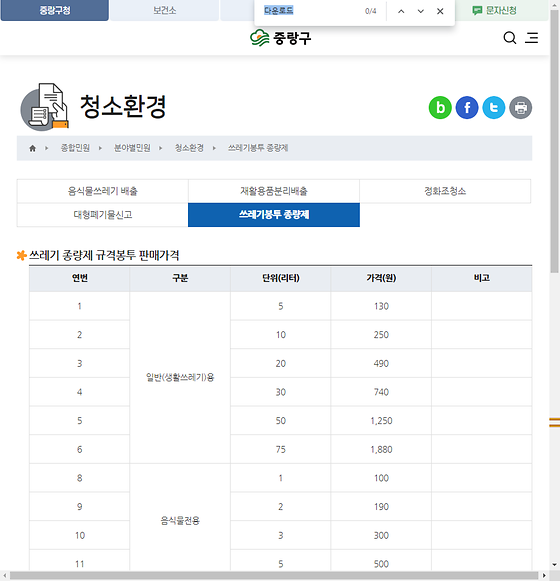Switch to 중랑구청 top tab

[55, 10]
